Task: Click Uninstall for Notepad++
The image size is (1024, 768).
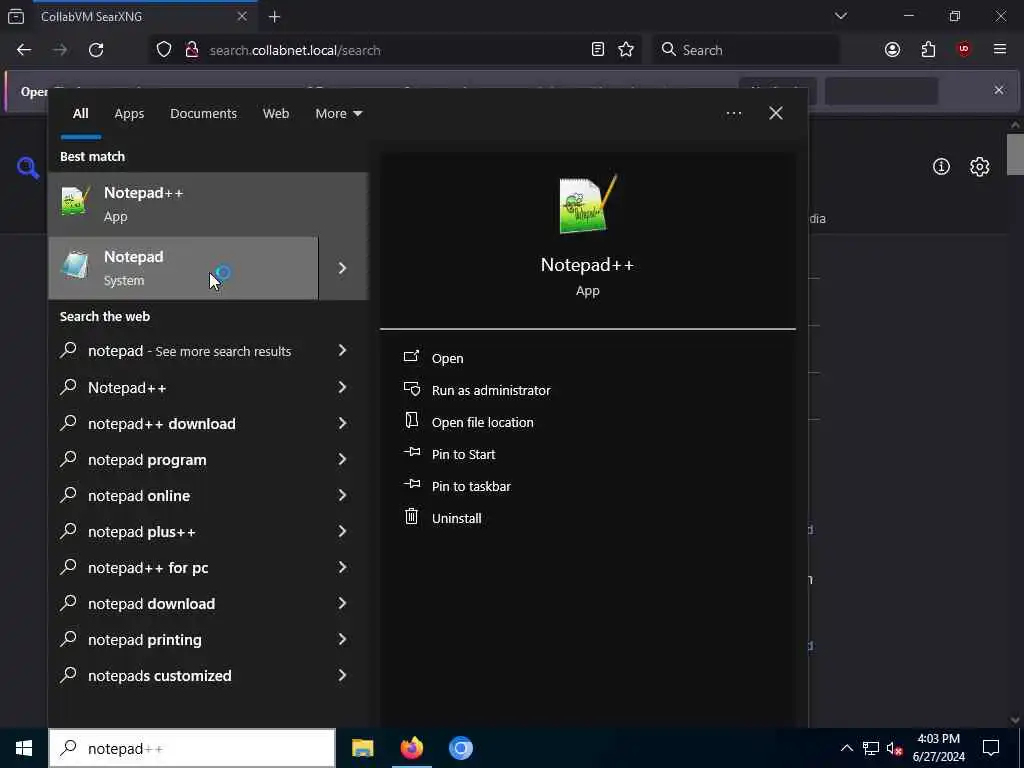Action: click(x=456, y=518)
